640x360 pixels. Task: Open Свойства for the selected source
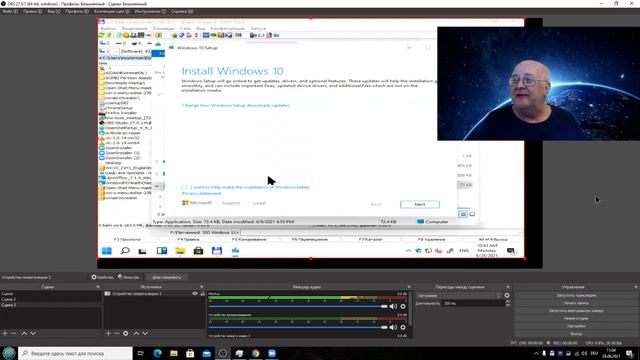102,277
